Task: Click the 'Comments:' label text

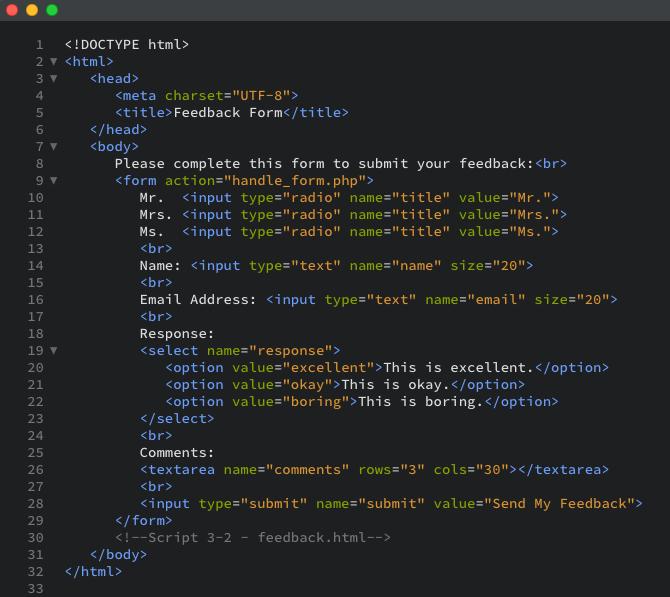Action: (x=177, y=453)
